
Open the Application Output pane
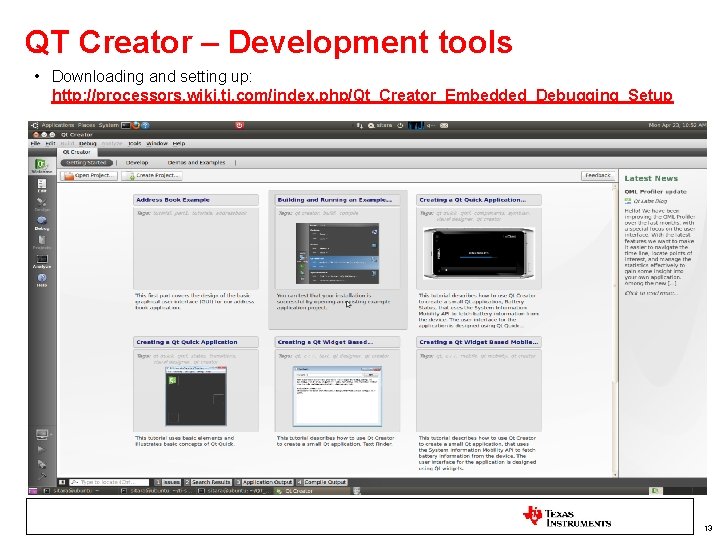coord(264,482)
